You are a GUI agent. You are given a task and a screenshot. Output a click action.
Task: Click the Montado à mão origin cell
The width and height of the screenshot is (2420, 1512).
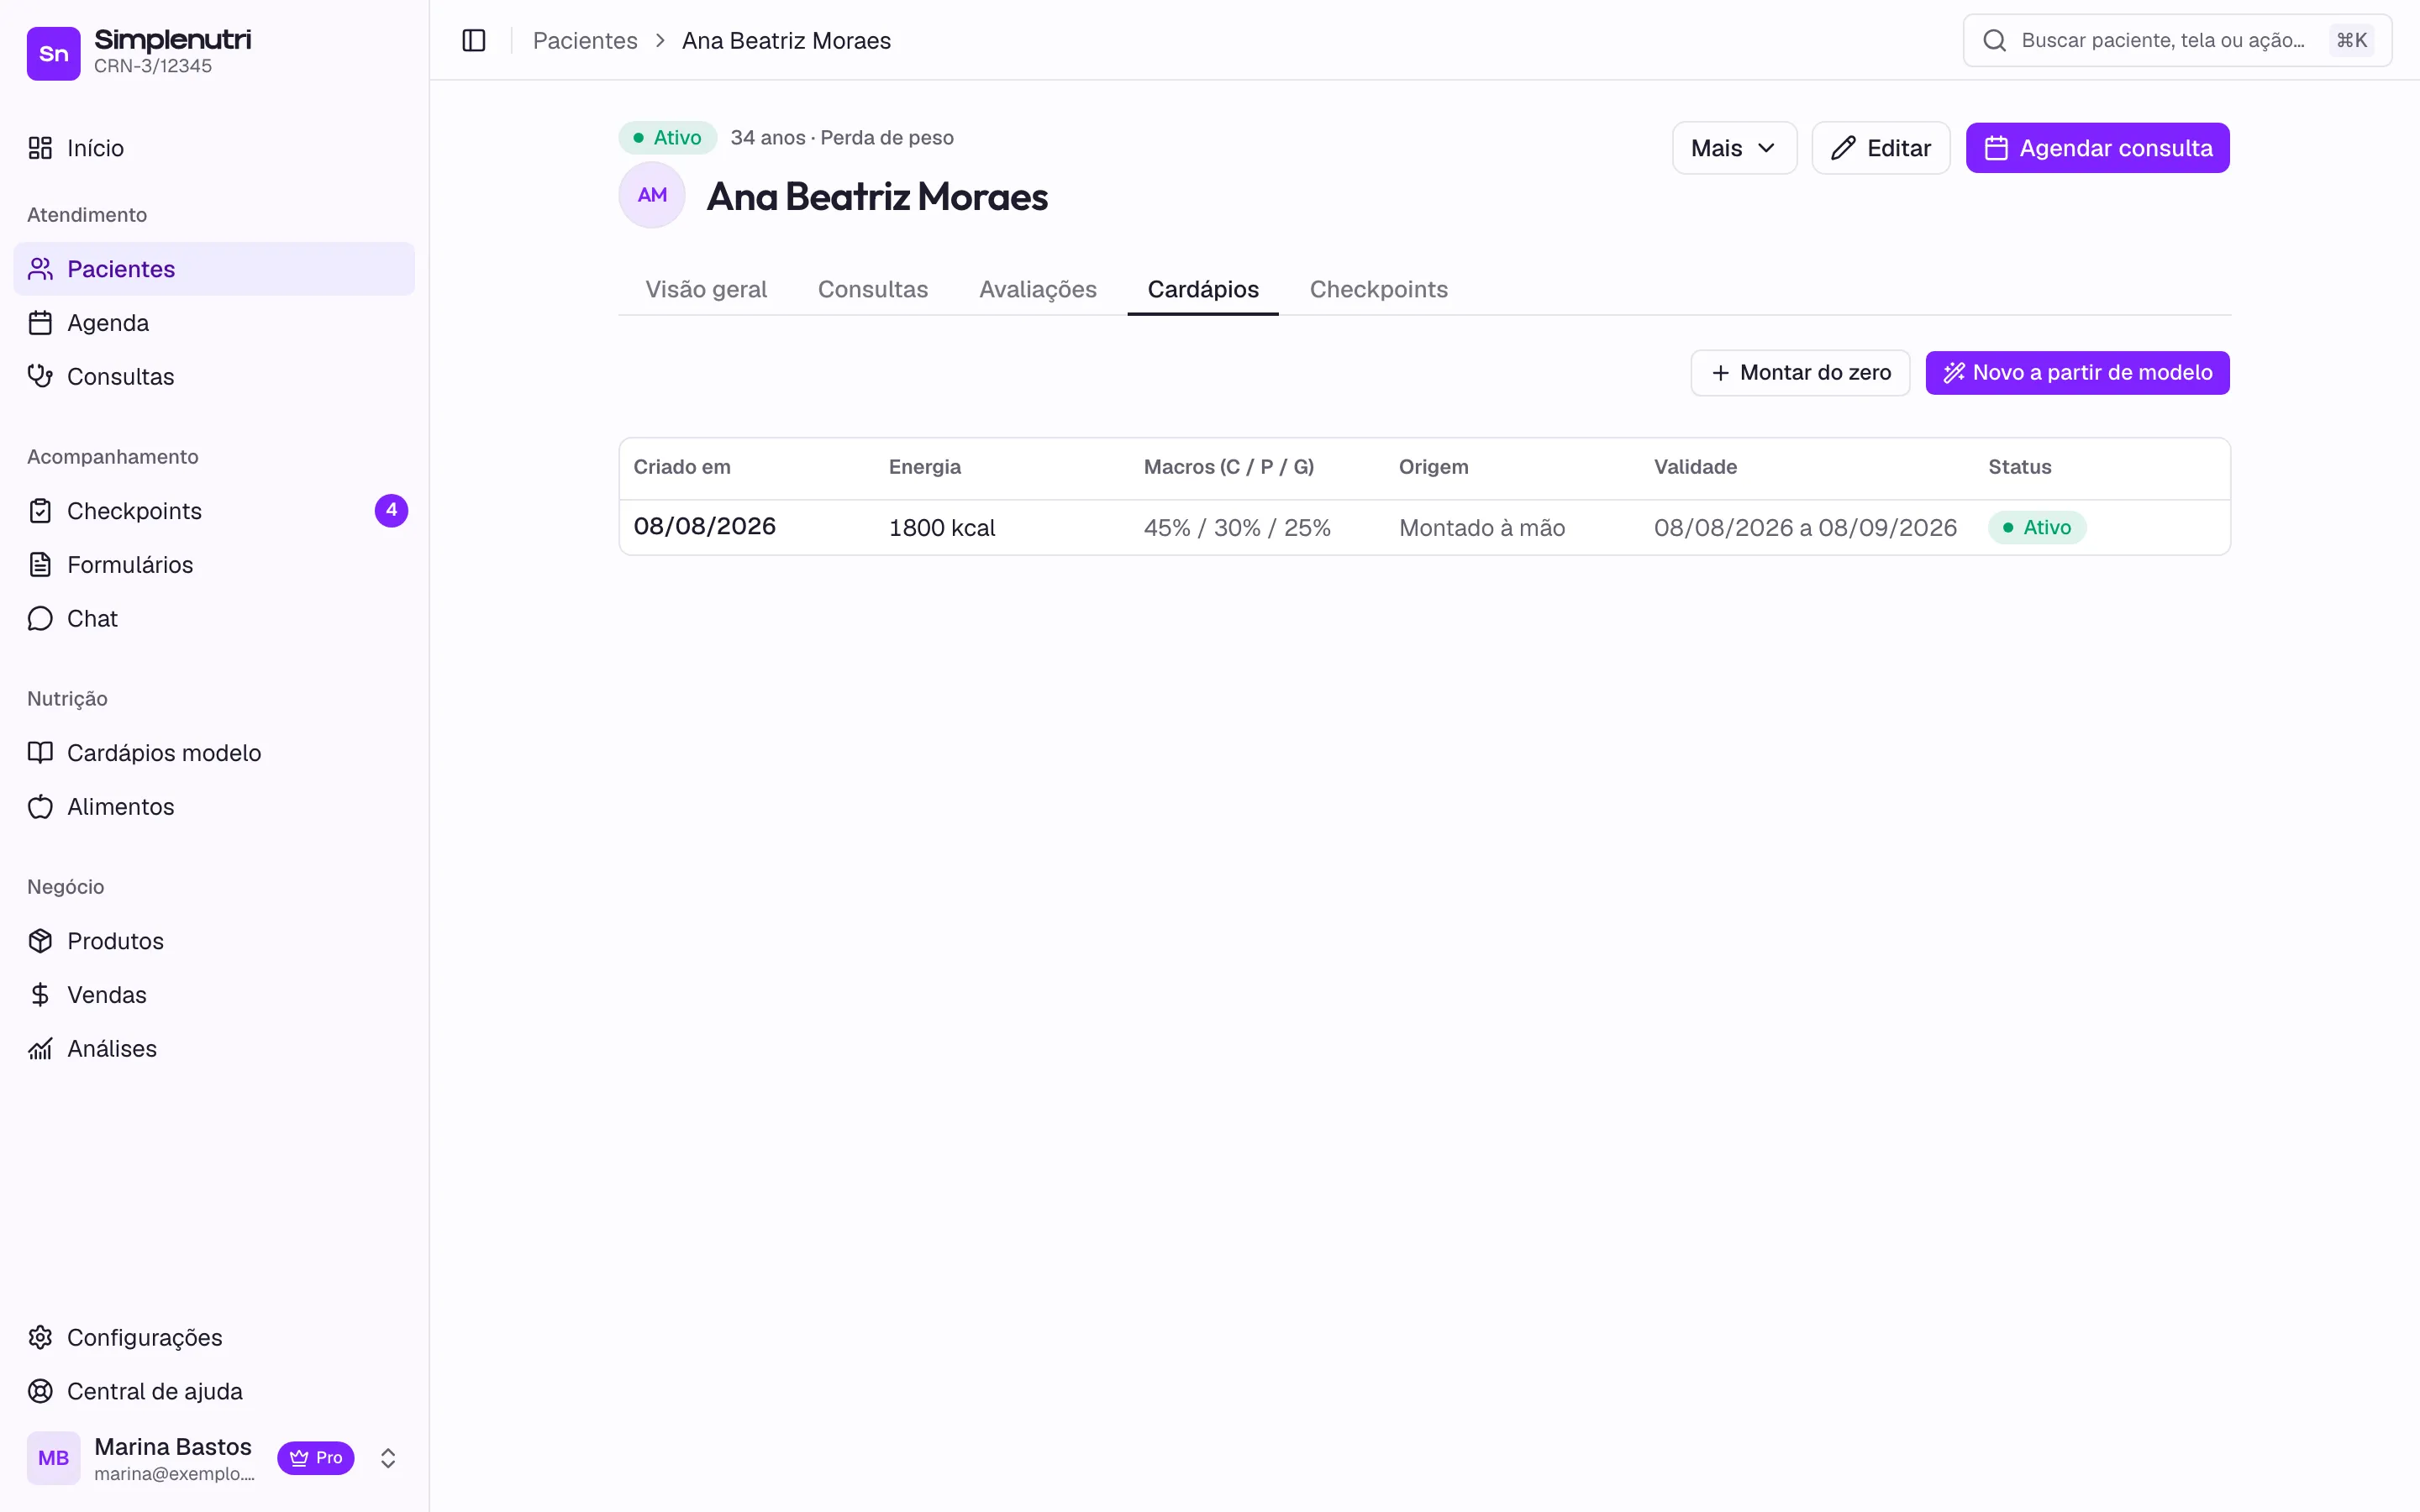(1482, 527)
